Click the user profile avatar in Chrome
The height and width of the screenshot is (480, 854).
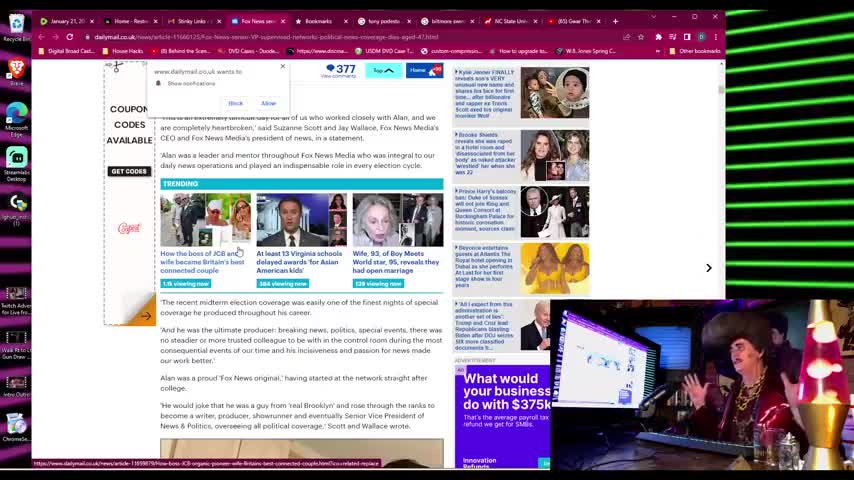[x=702, y=37]
